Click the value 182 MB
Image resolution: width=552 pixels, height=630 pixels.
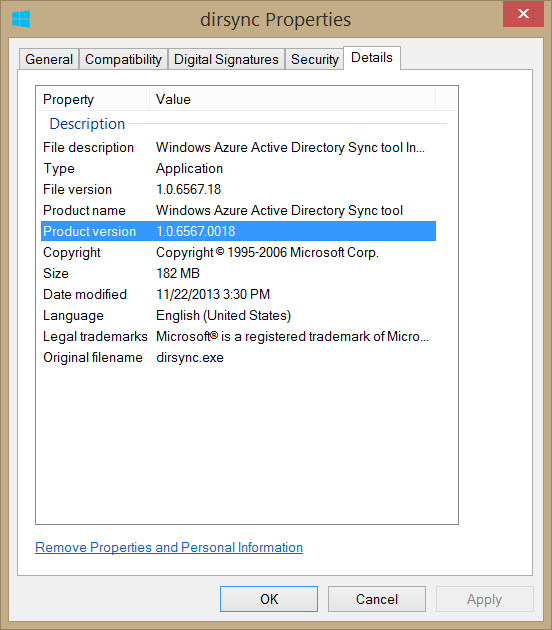click(x=178, y=273)
